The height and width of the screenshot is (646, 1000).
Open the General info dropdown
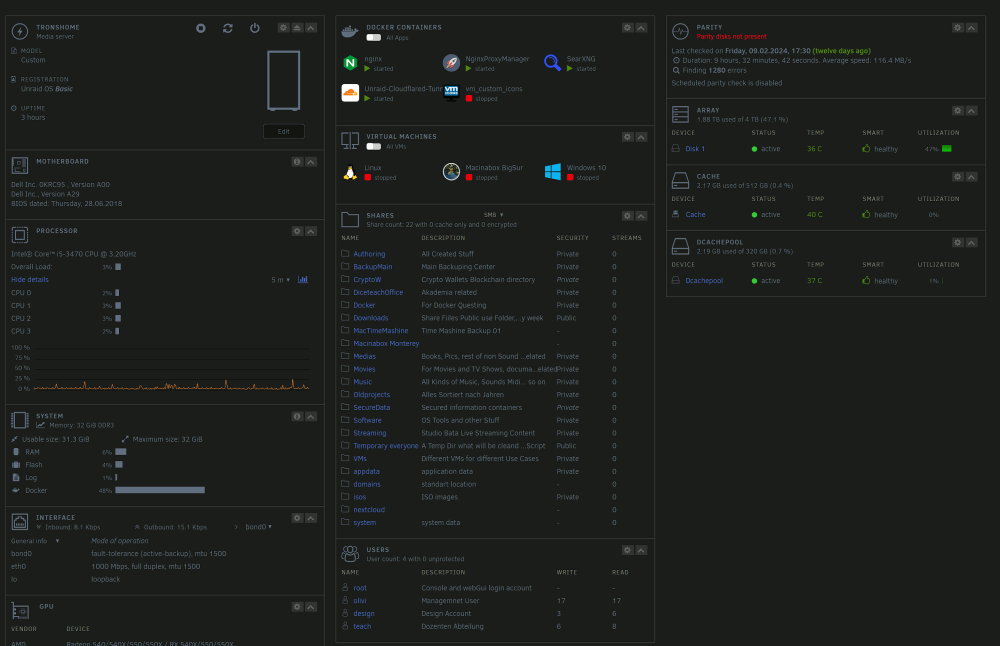(35, 541)
